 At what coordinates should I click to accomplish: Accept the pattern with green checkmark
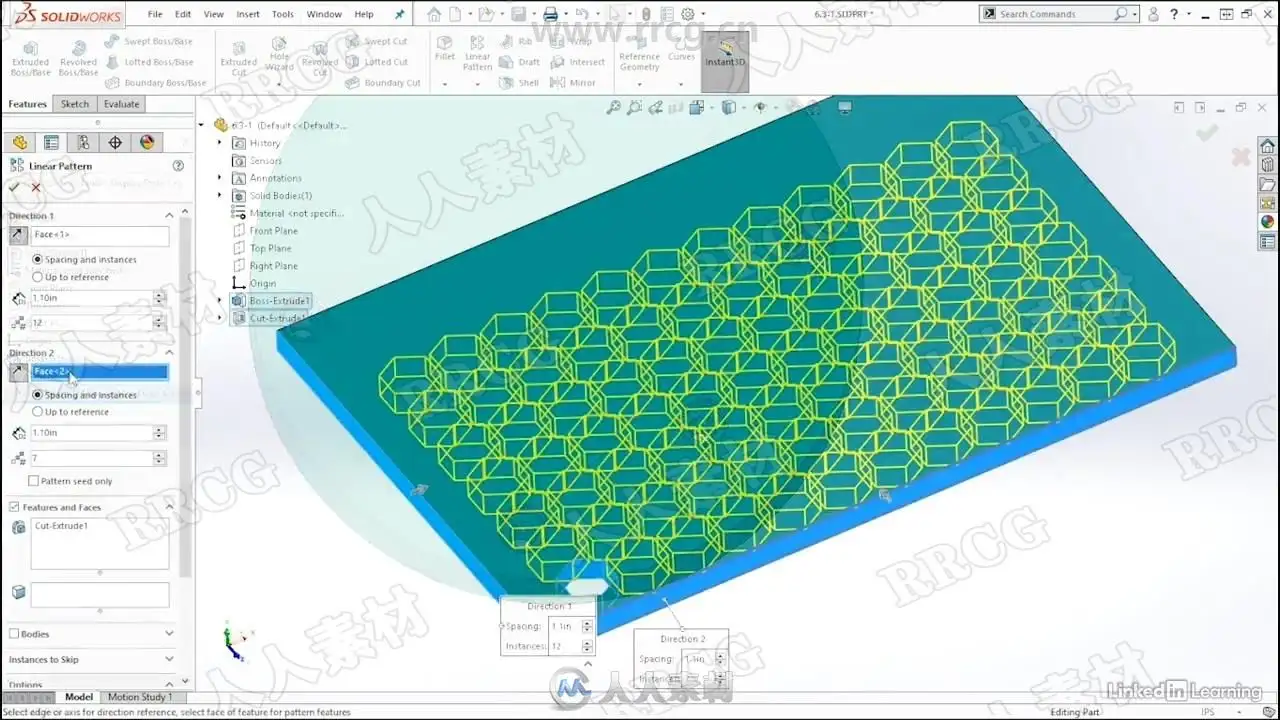point(14,187)
